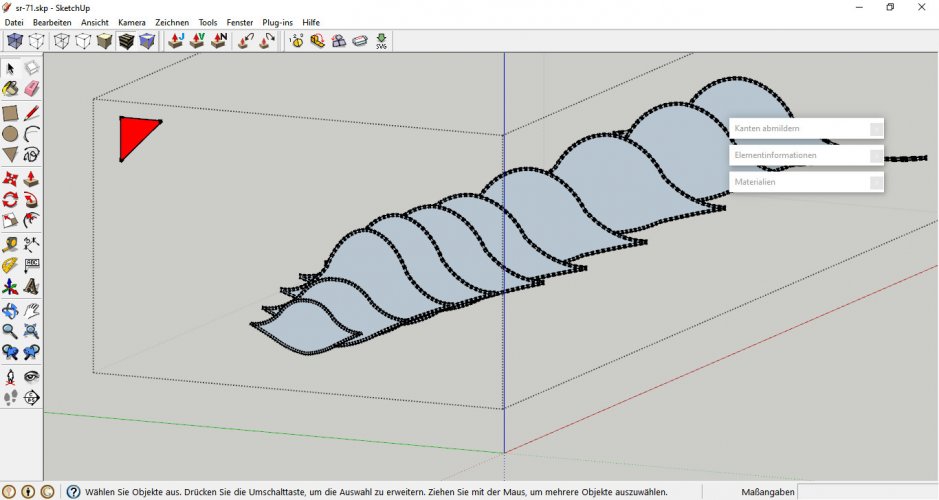939x500 pixels.
Task: Expand the Elementinformationen panel
Action: pyautogui.click(x=806, y=155)
